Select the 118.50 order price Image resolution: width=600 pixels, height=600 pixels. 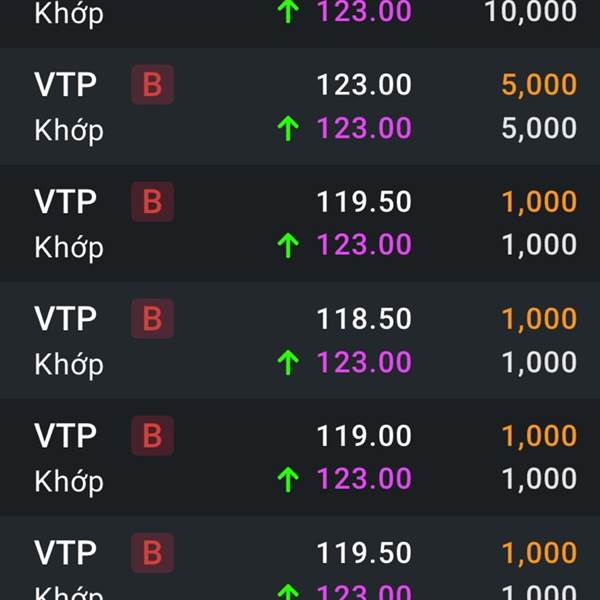click(364, 319)
